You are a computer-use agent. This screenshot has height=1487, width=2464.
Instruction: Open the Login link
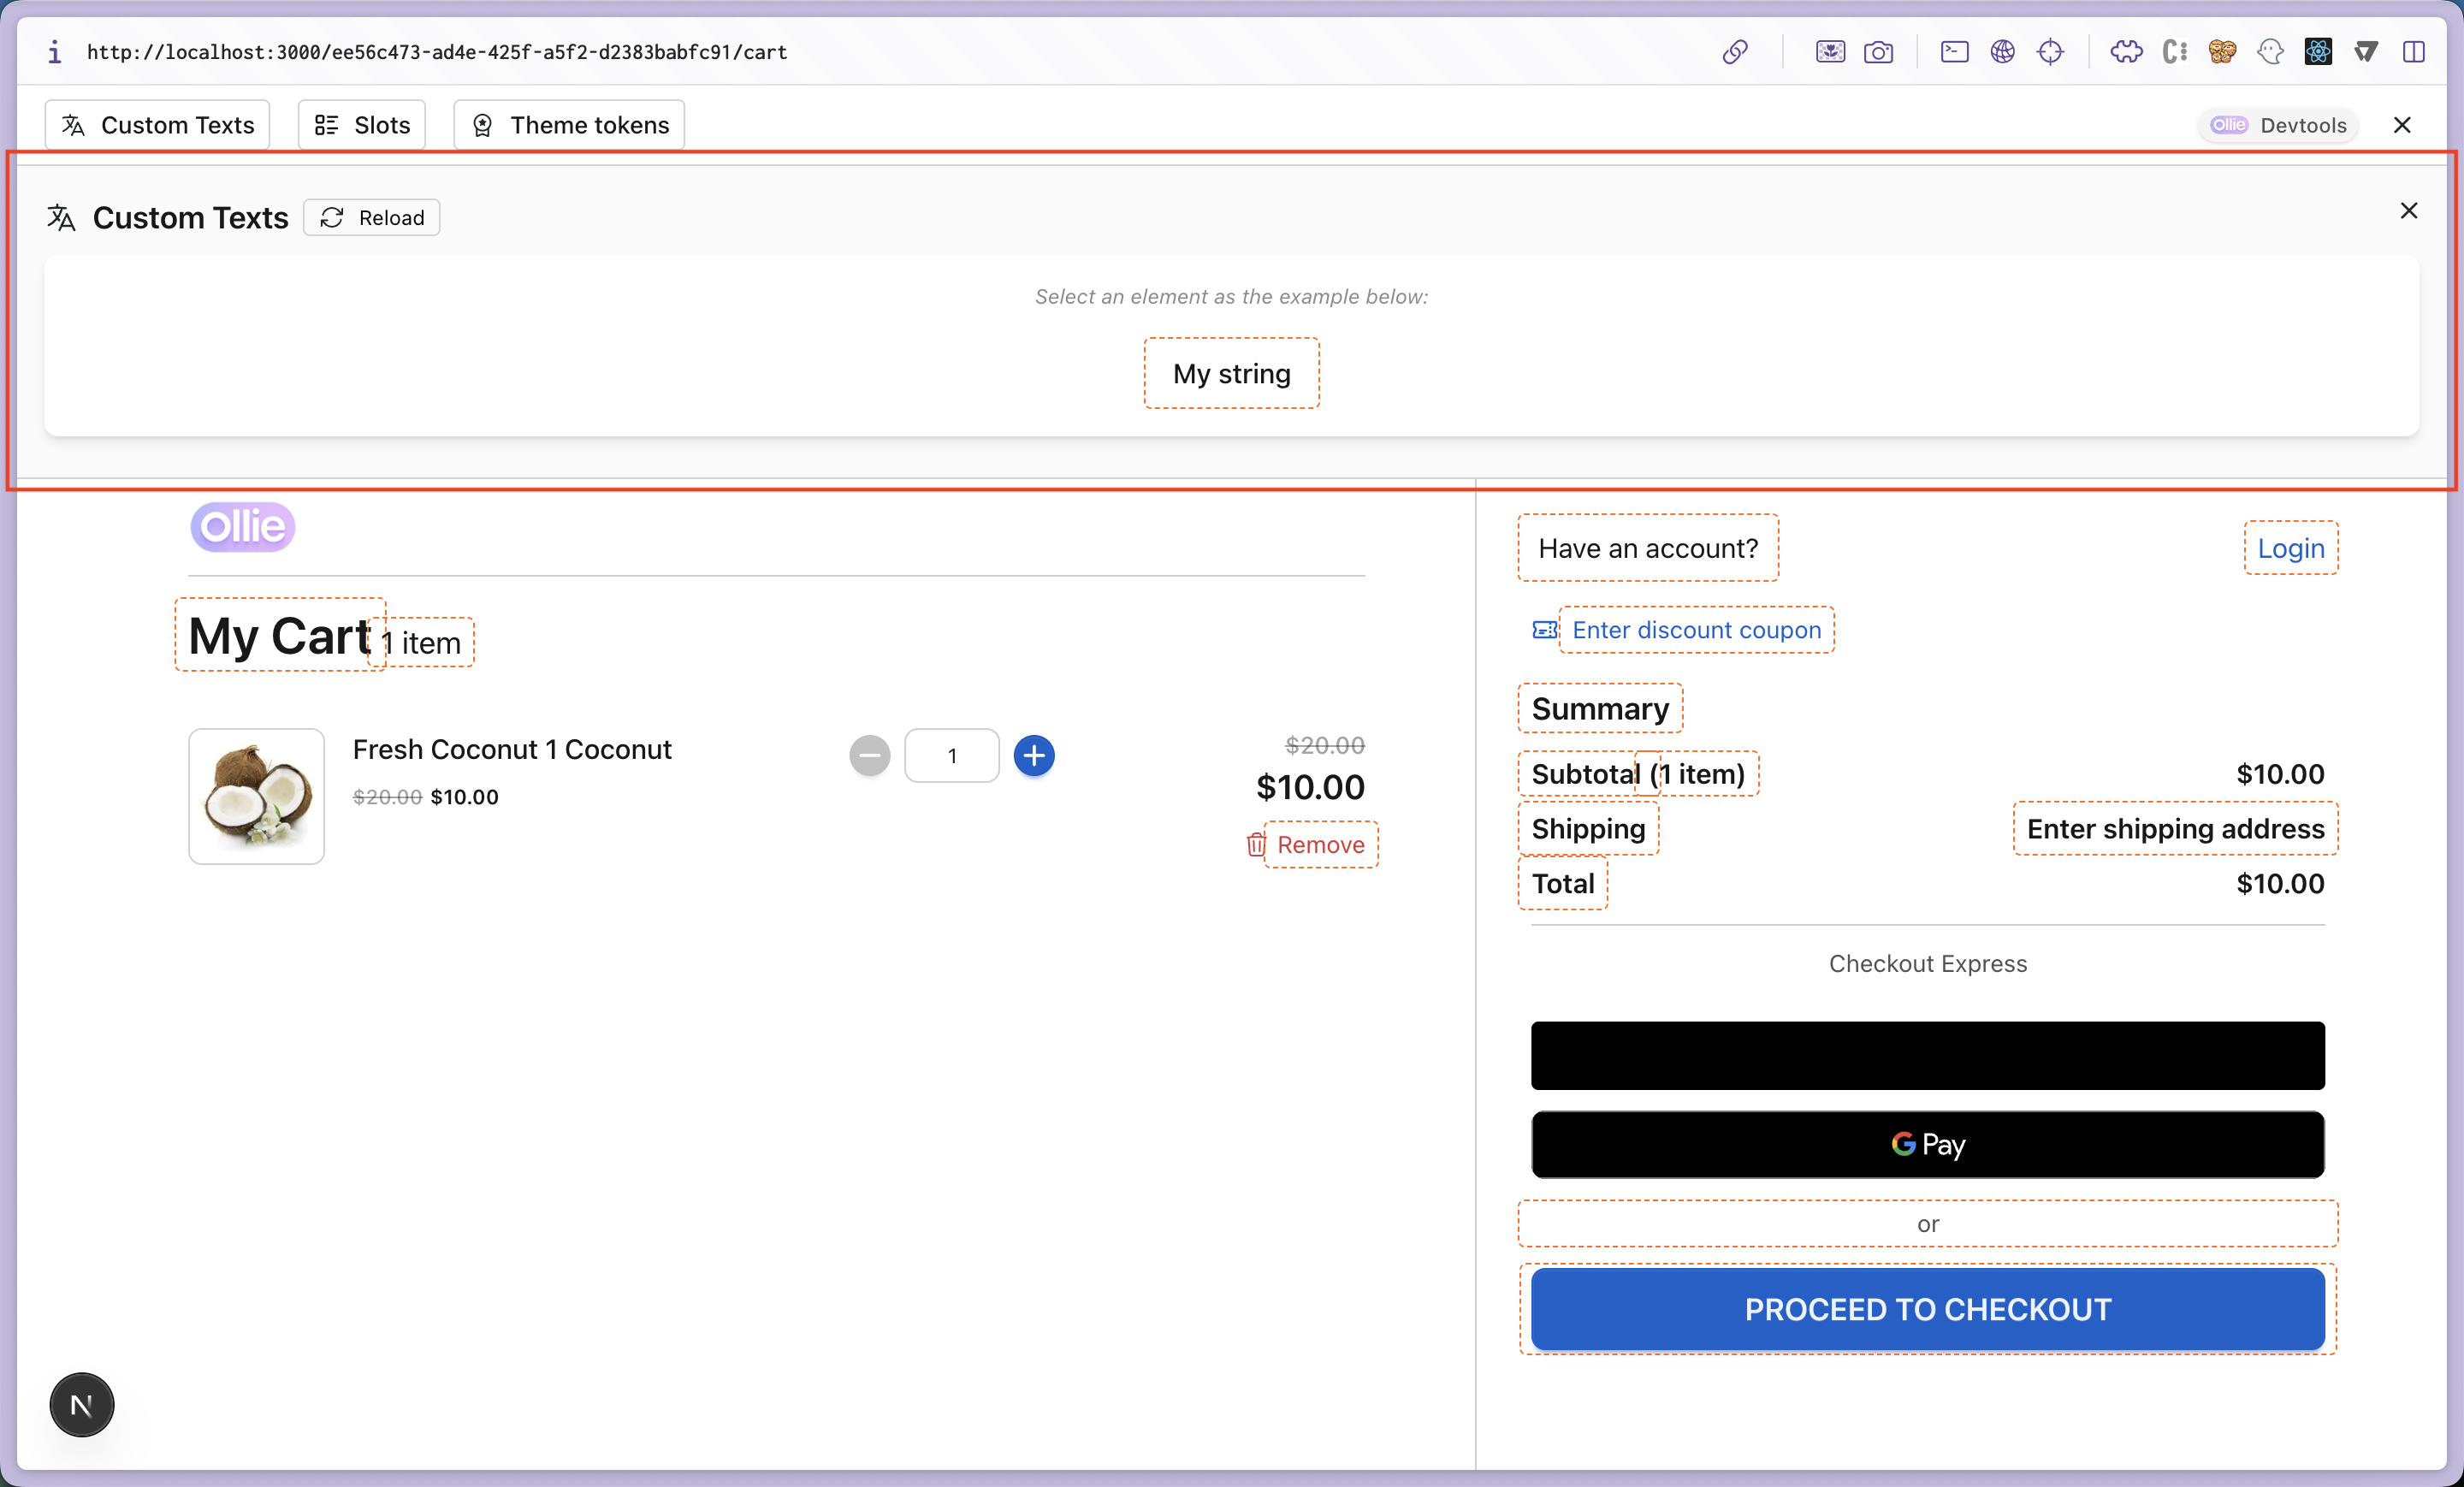coord(2290,548)
